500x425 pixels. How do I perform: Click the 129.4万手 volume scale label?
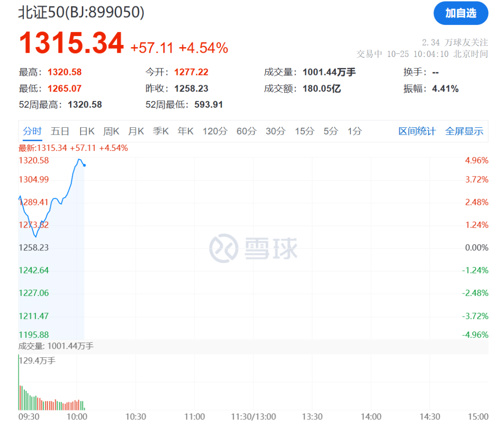coord(37,361)
